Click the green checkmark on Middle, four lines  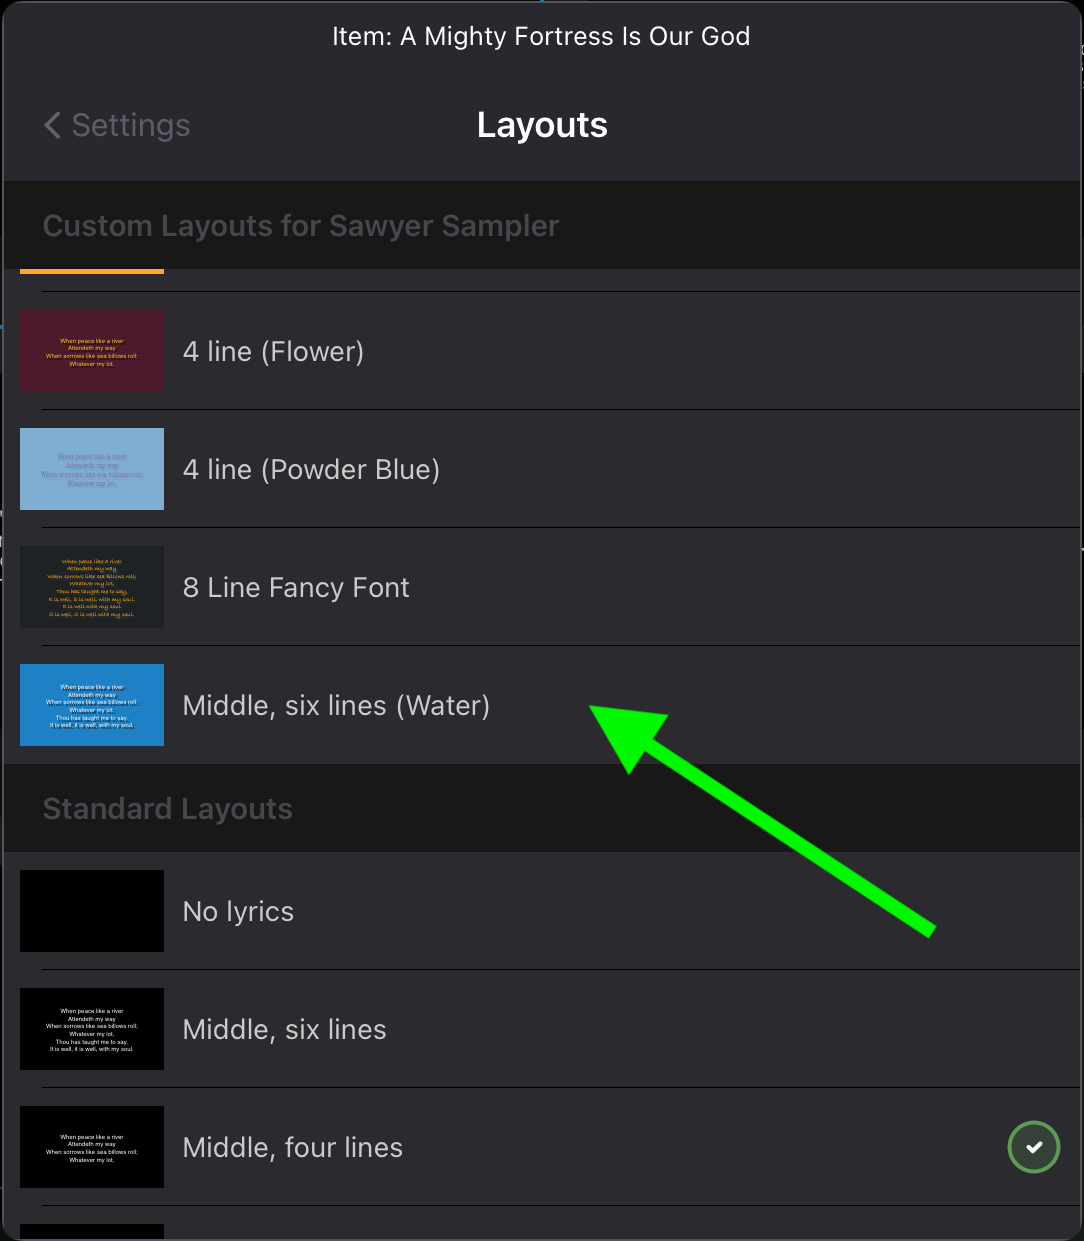coord(1033,1147)
